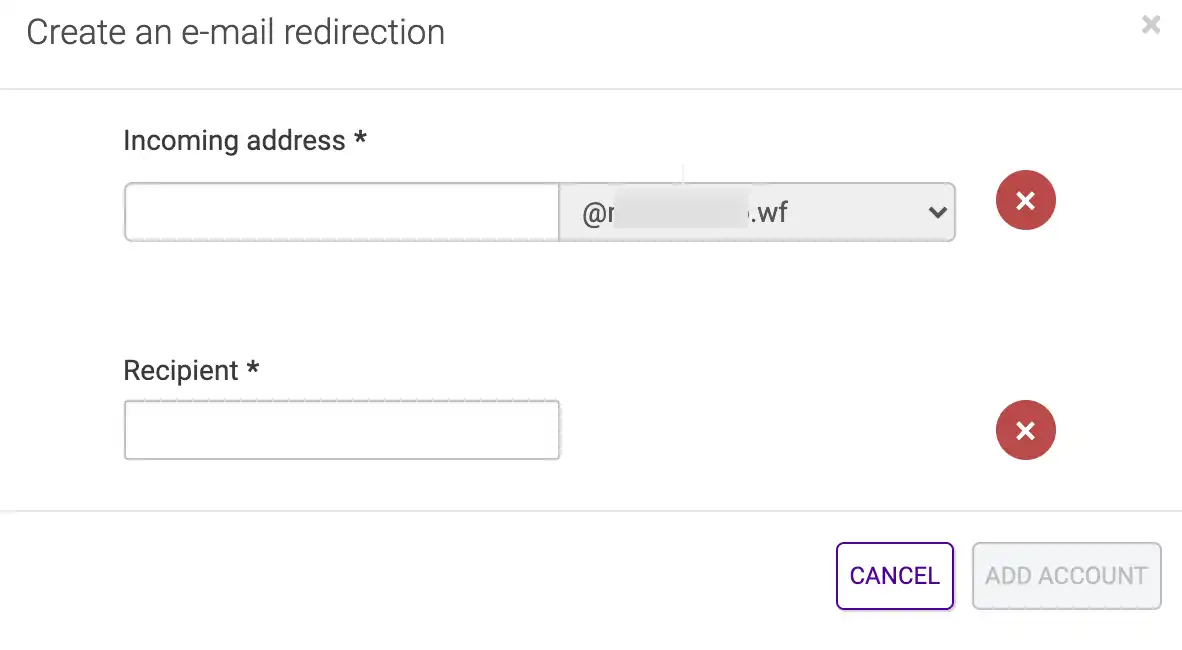Focus the Recipient input field
Image resolution: width=1182 pixels, height=650 pixels.
coord(341,430)
